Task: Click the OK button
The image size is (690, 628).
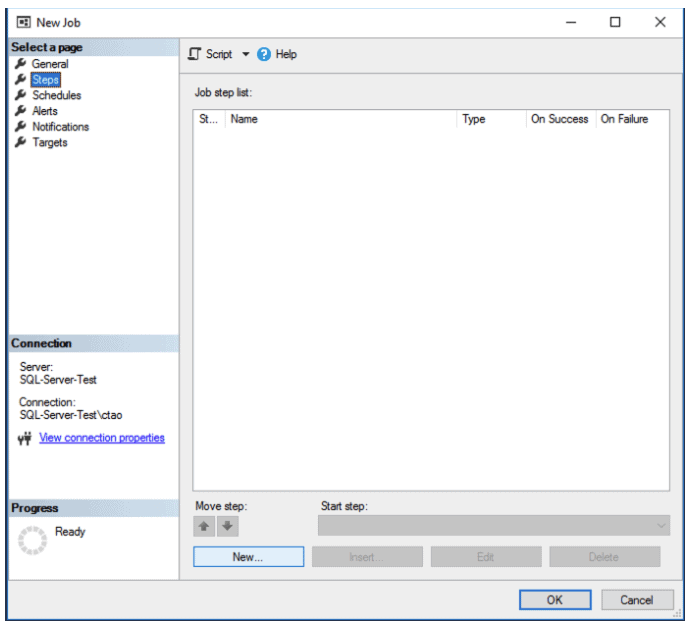Action: click(x=555, y=600)
